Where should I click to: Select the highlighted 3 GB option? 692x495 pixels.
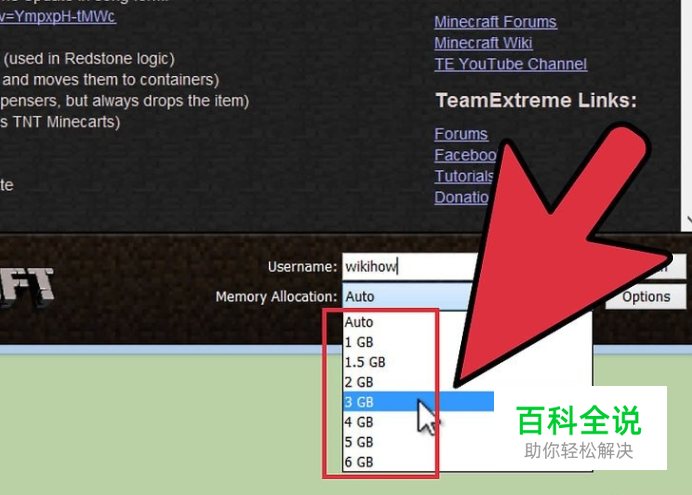pos(418,401)
